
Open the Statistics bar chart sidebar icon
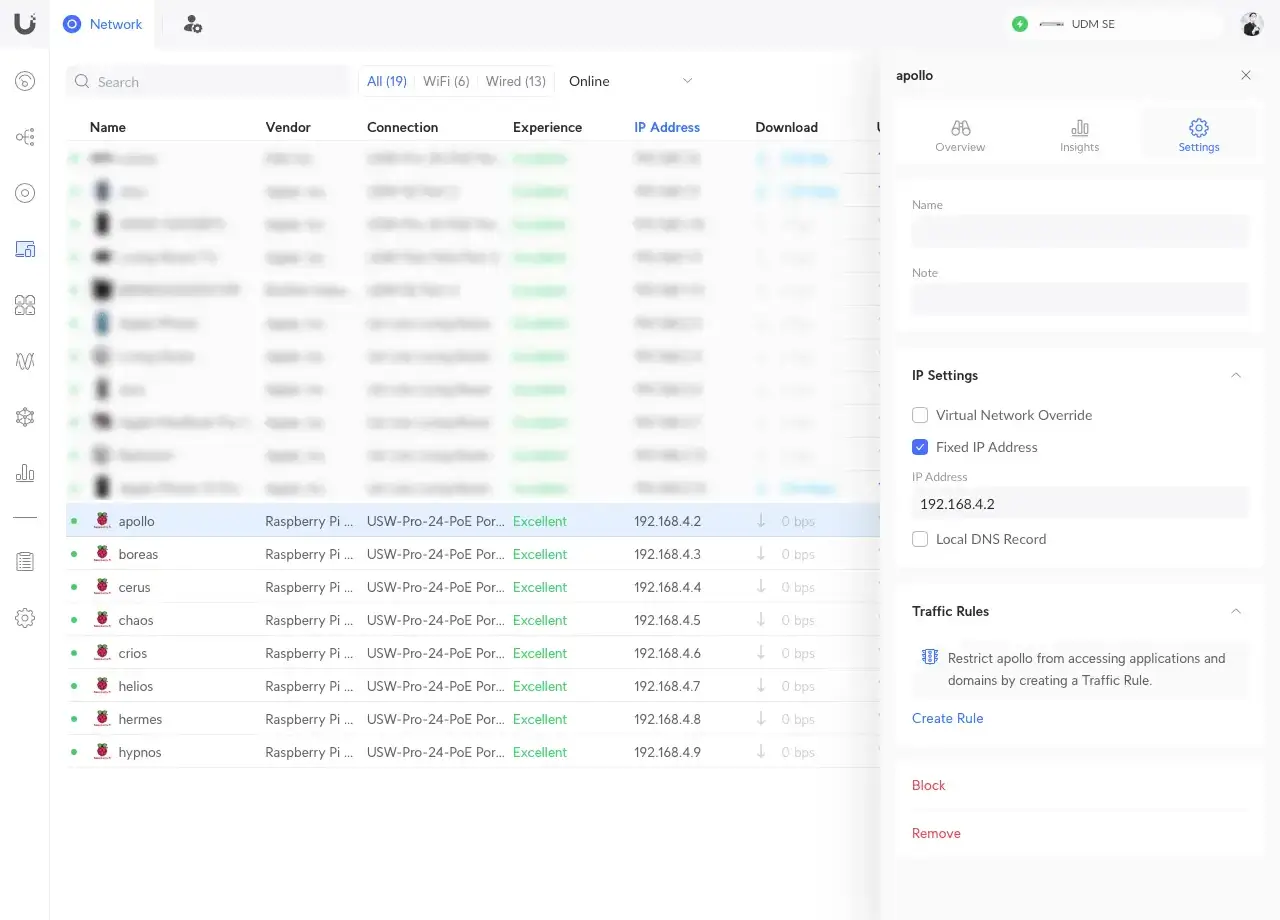coord(25,473)
